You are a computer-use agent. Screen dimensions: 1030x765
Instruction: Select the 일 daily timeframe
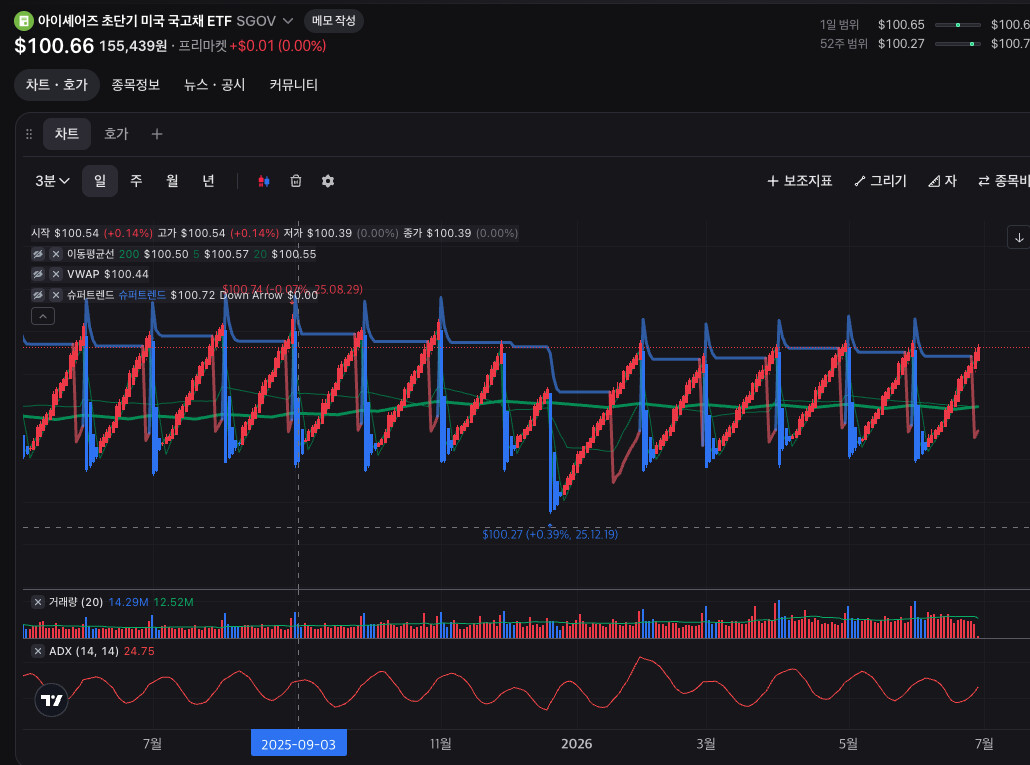pos(100,181)
